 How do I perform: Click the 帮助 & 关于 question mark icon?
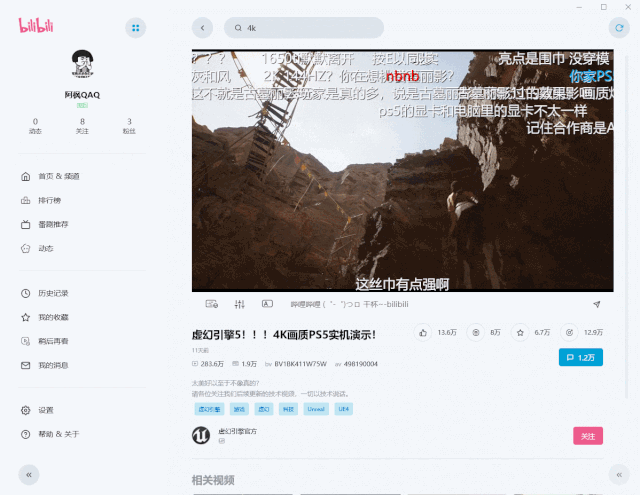[26, 434]
